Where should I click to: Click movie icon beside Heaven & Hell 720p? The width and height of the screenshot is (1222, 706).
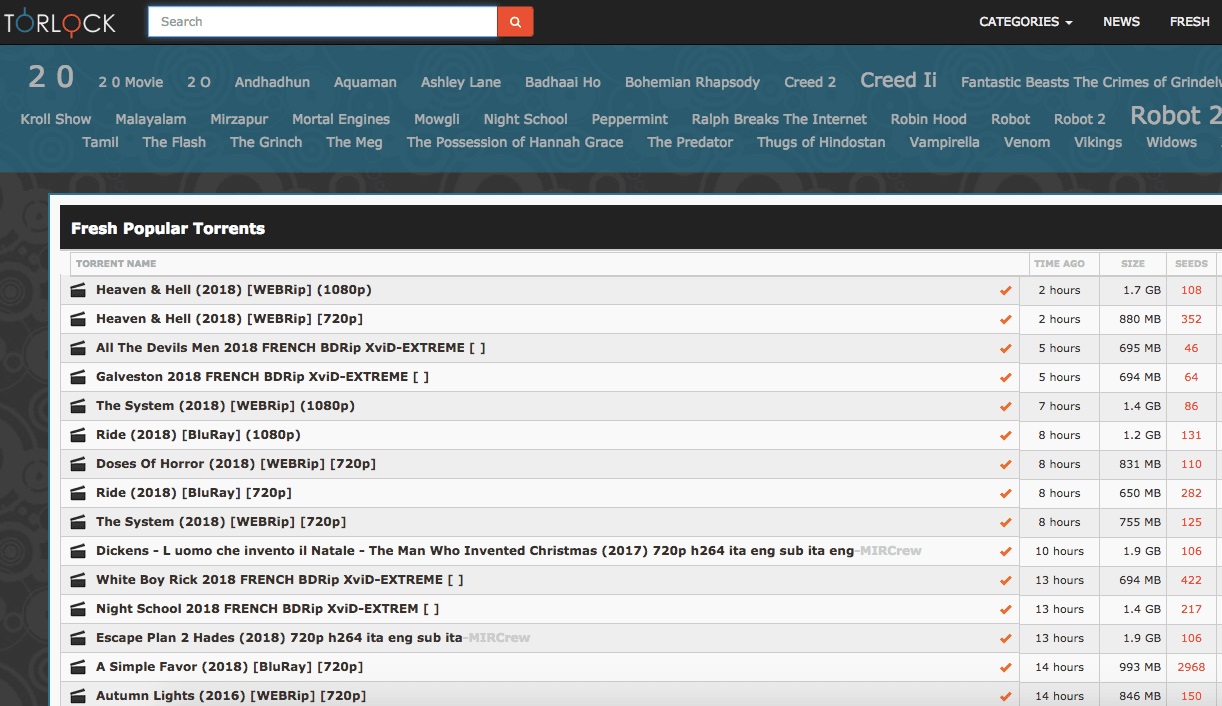tap(78, 319)
